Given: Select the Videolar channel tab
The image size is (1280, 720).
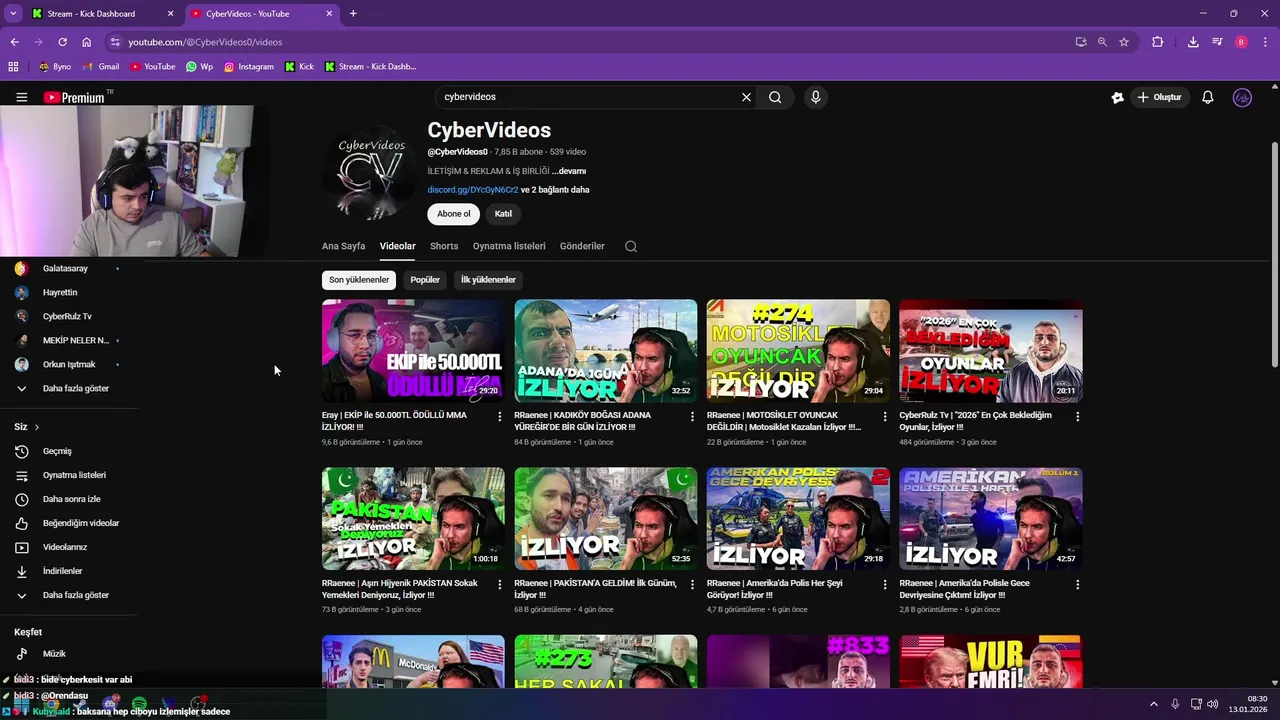Looking at the screenshot, I should pos(397,246).
